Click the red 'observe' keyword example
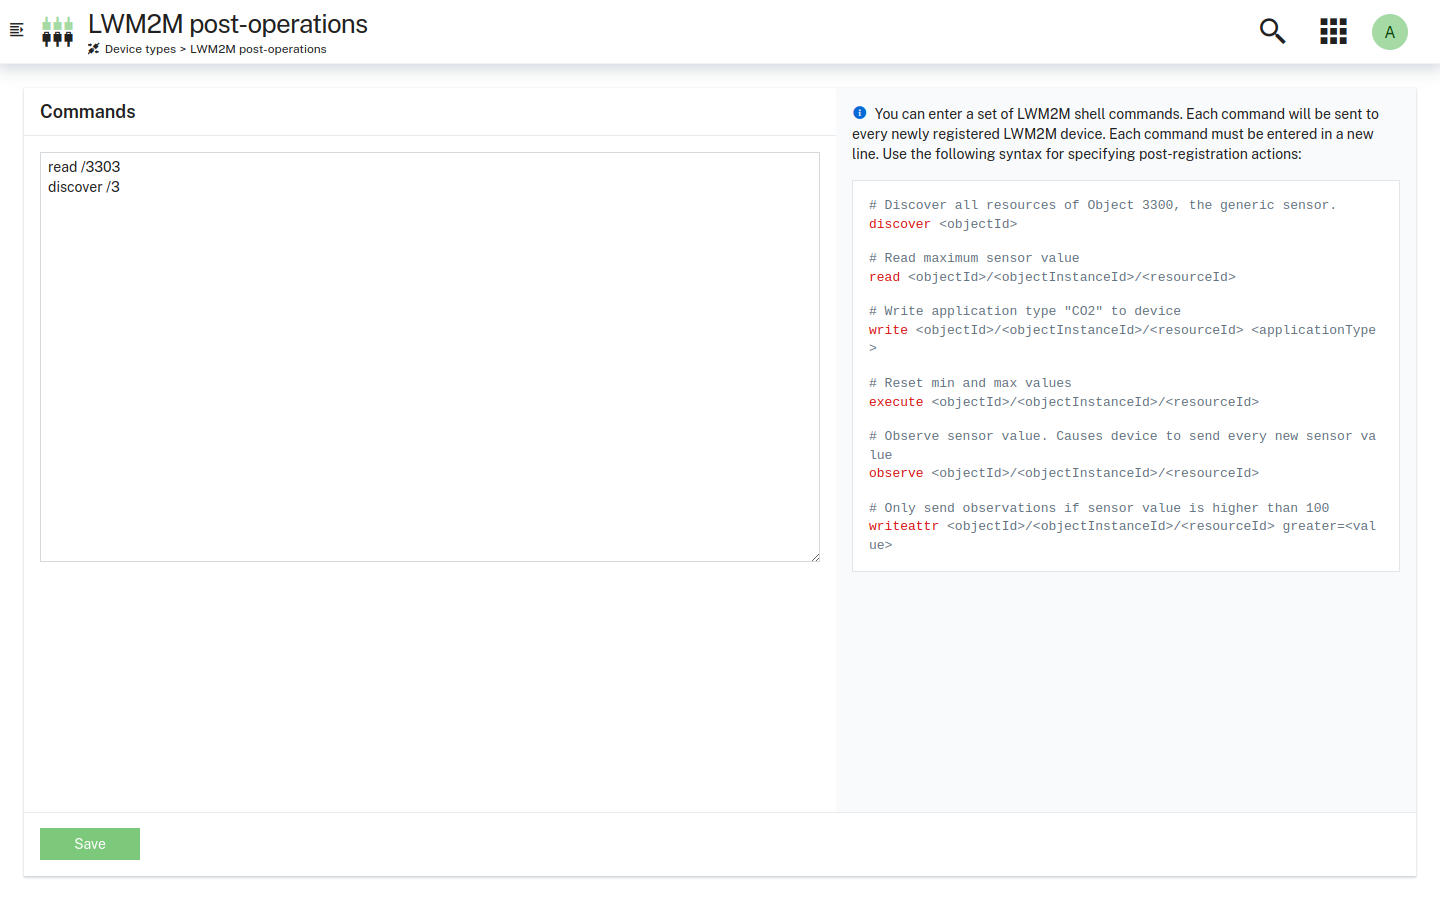Screen dimensions: 1440x900 pos(896,473)
